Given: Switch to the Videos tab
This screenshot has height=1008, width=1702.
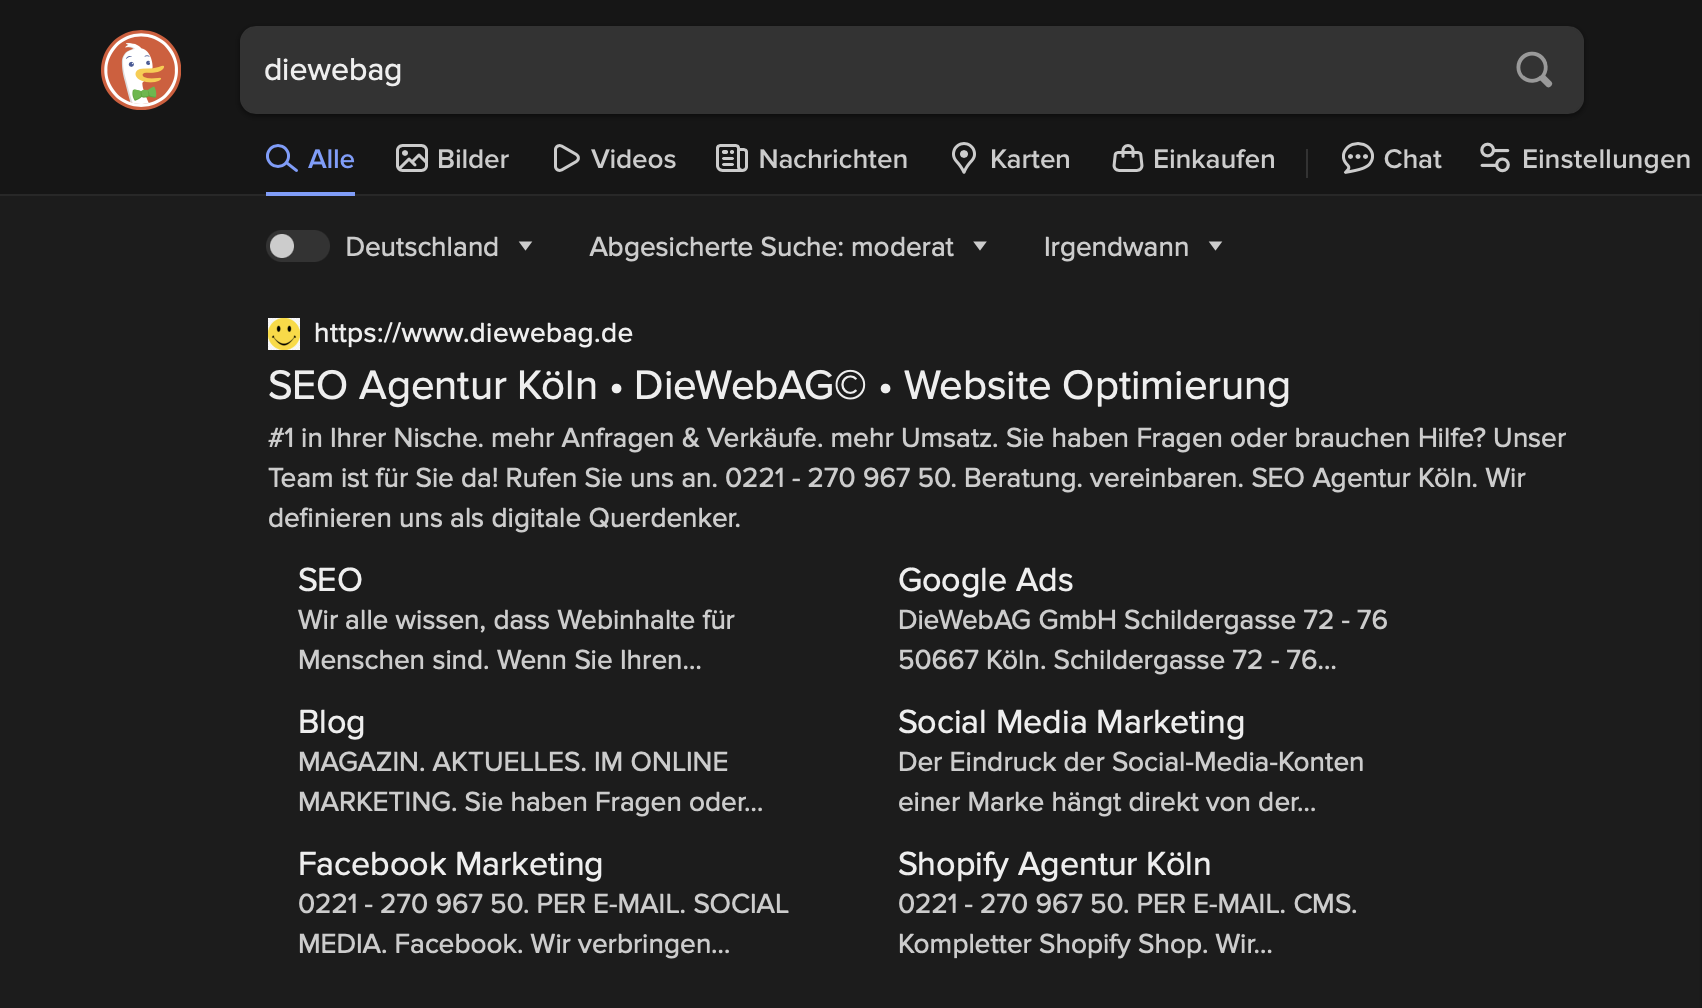Looking at the screenshot, I should pyautogui.click(x=614, y=159).
